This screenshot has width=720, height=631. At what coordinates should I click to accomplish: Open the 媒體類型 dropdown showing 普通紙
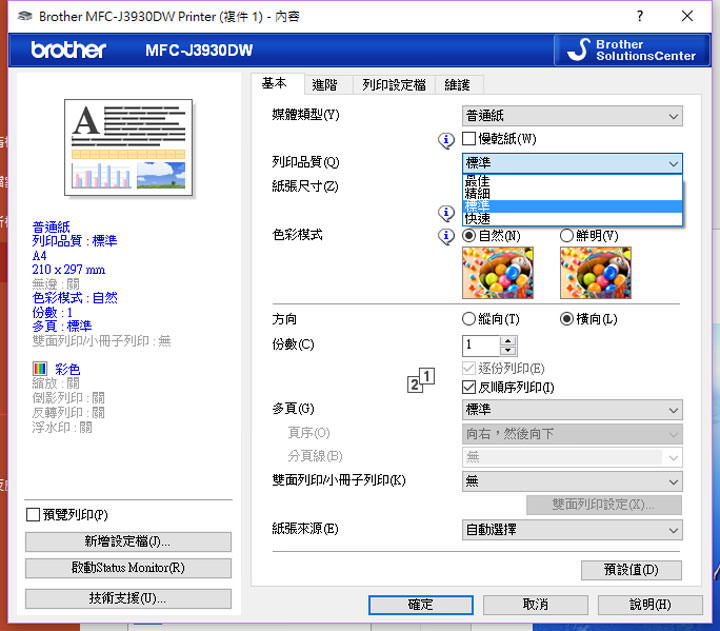[x=572, y=116]
